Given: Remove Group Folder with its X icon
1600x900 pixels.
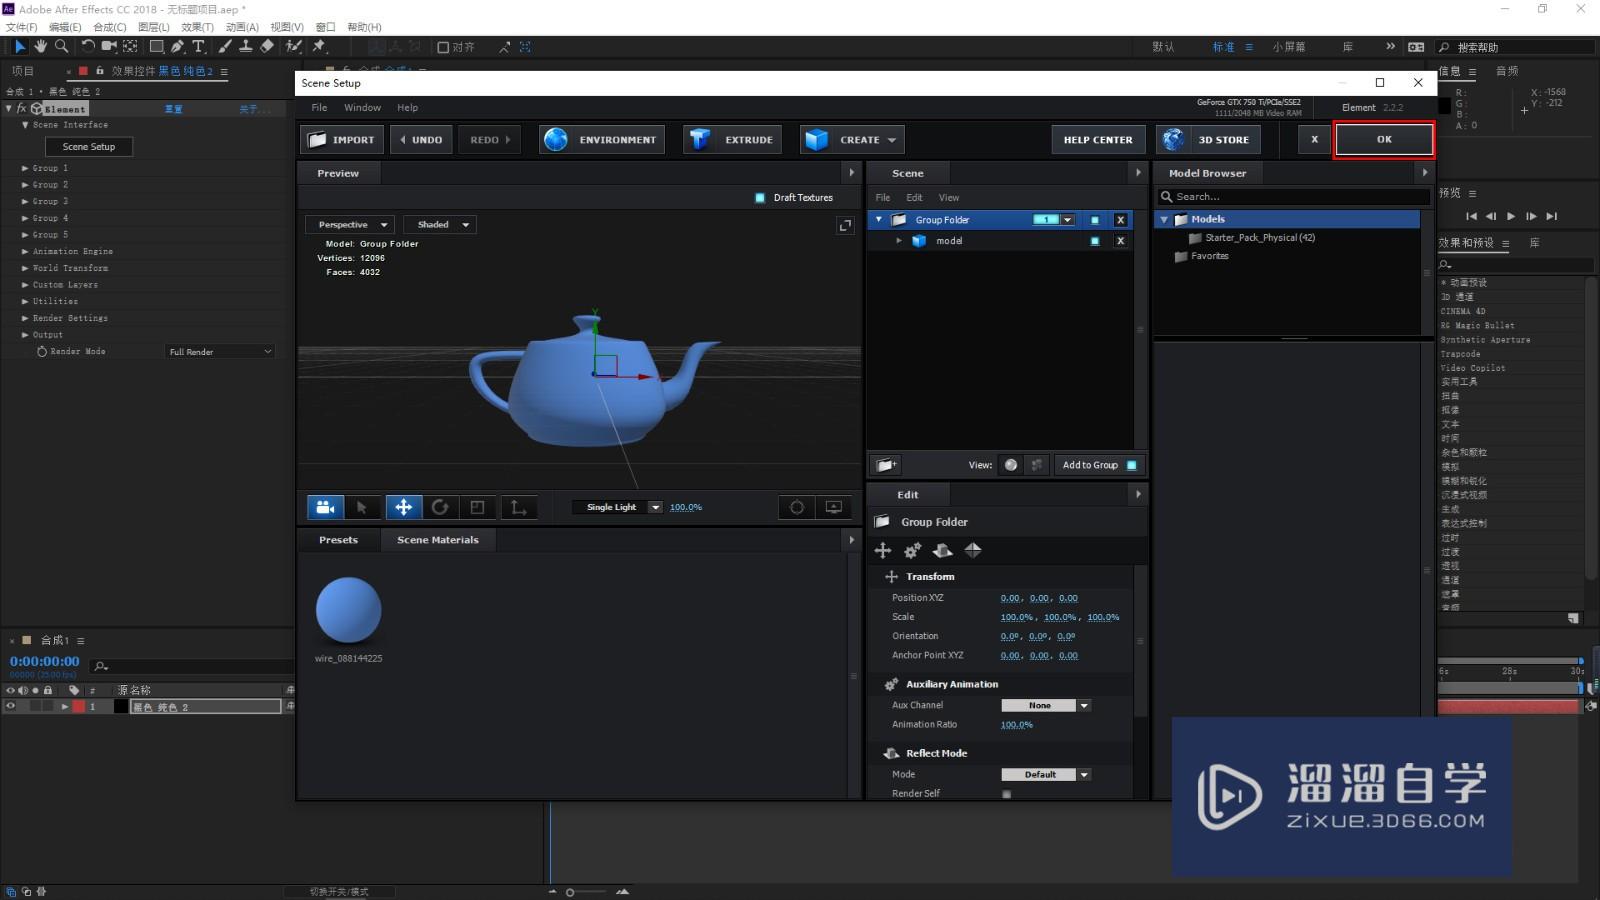Looking at the screenshot, I should point(1120,220).
